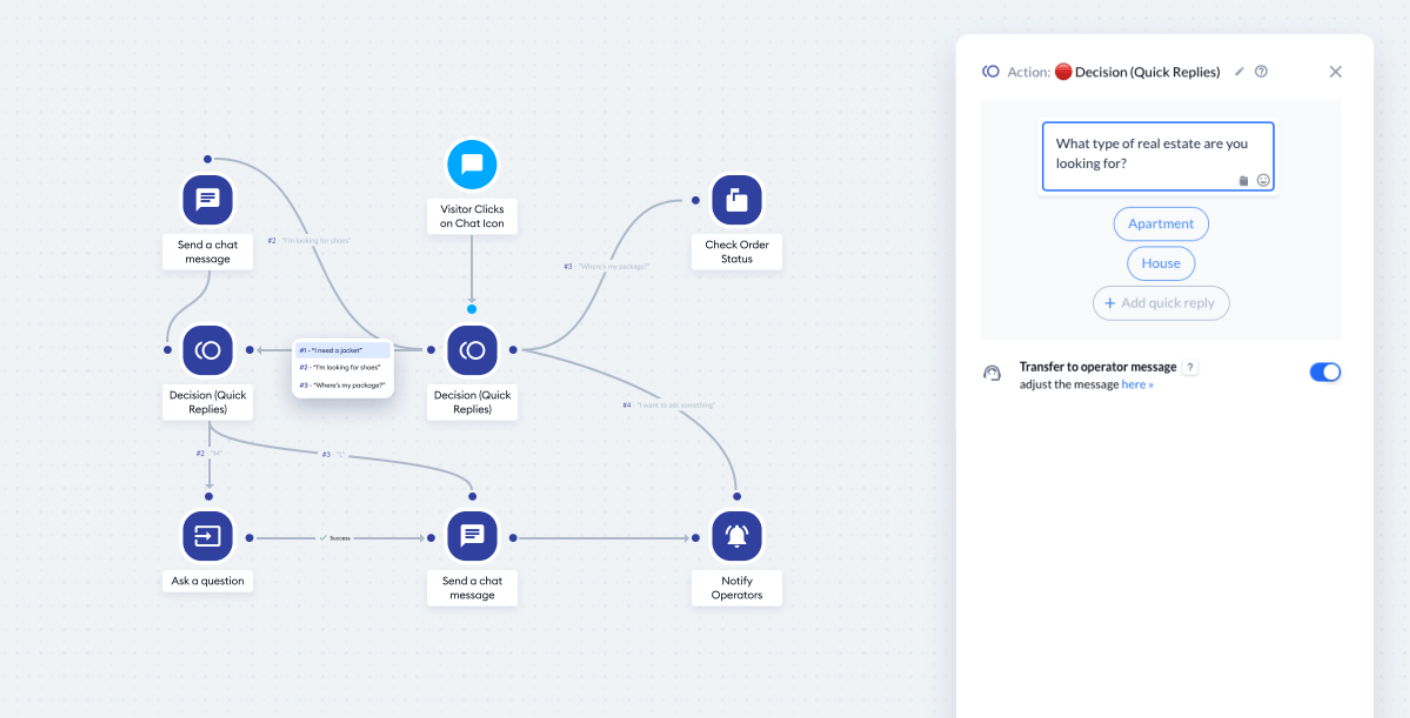Select the Decision node below Visitor Clicks trigger
The width and height of the screenshot is (1410, 718).
coord(472,350)
